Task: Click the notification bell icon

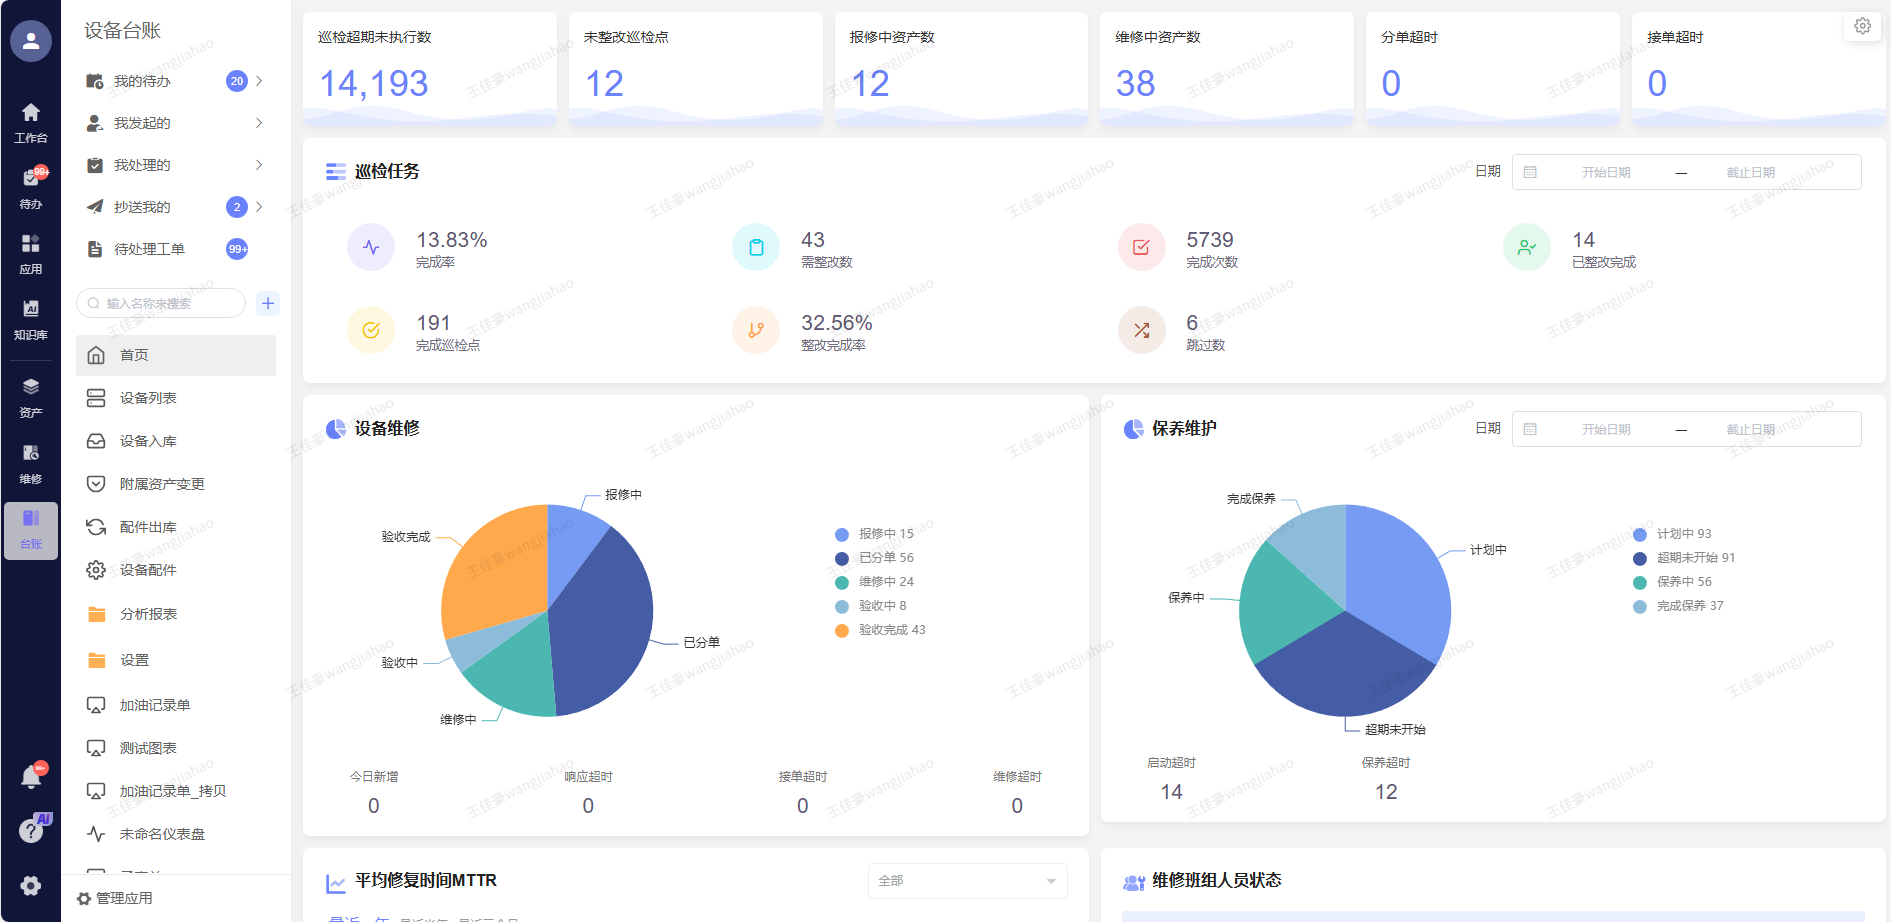Action: [31, 777]
